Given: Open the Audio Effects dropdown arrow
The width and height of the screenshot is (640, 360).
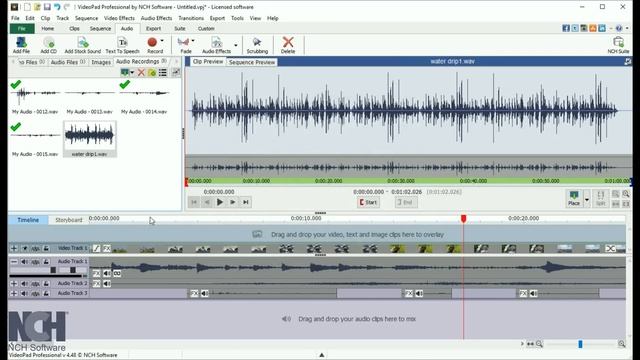Looking at the screenshot, I should [236, 45].
